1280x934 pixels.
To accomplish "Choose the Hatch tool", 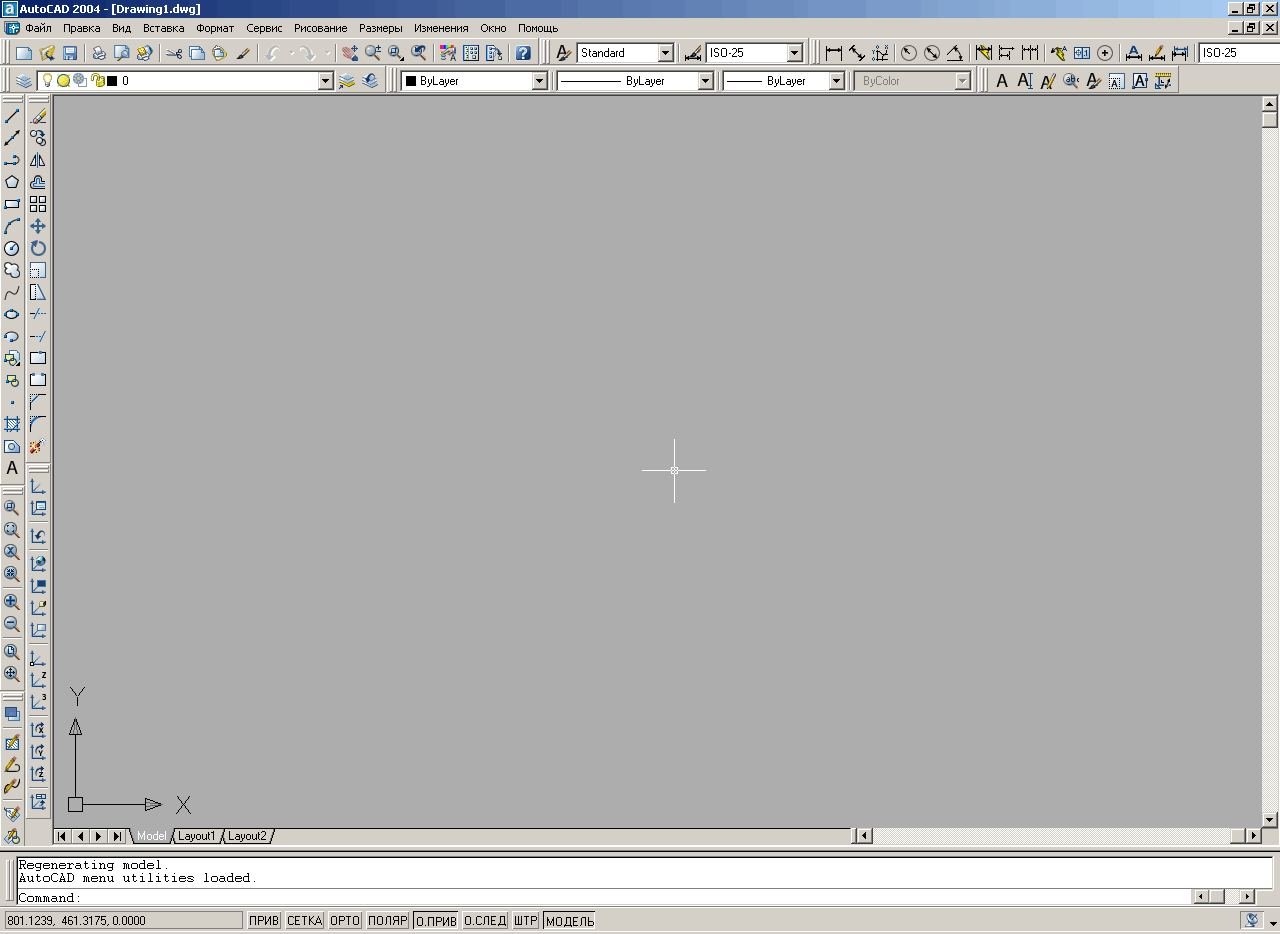I will (x=12, y=424).
